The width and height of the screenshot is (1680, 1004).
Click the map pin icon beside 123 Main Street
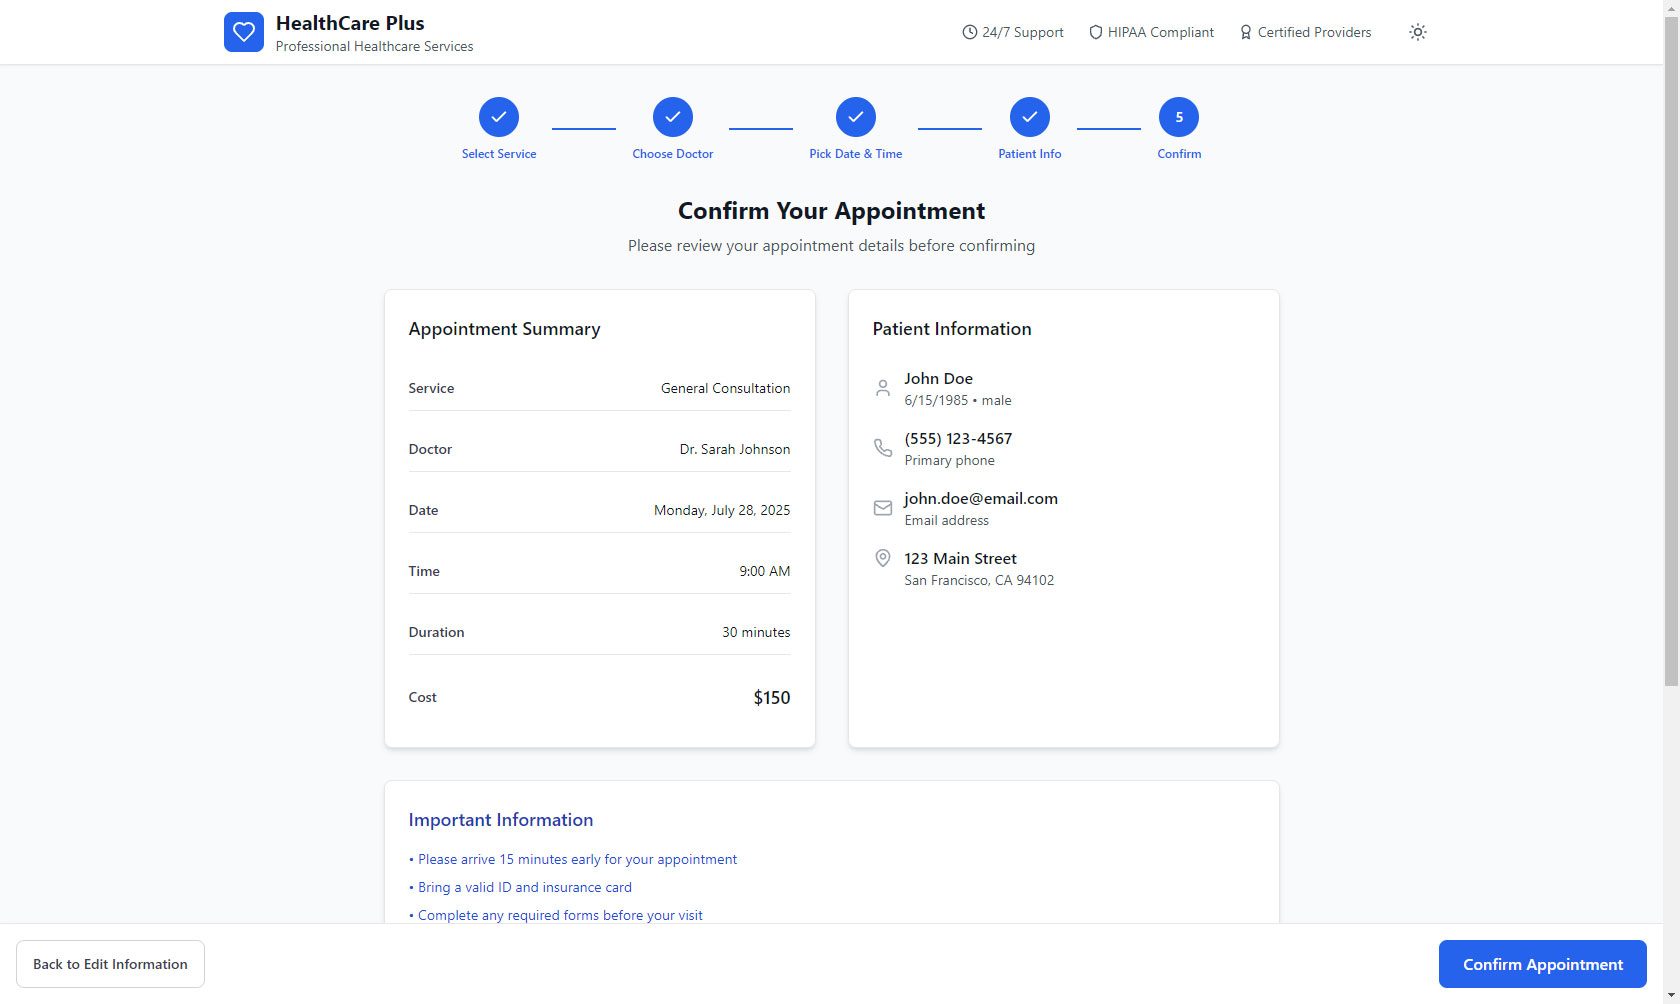tap(883, 558)
